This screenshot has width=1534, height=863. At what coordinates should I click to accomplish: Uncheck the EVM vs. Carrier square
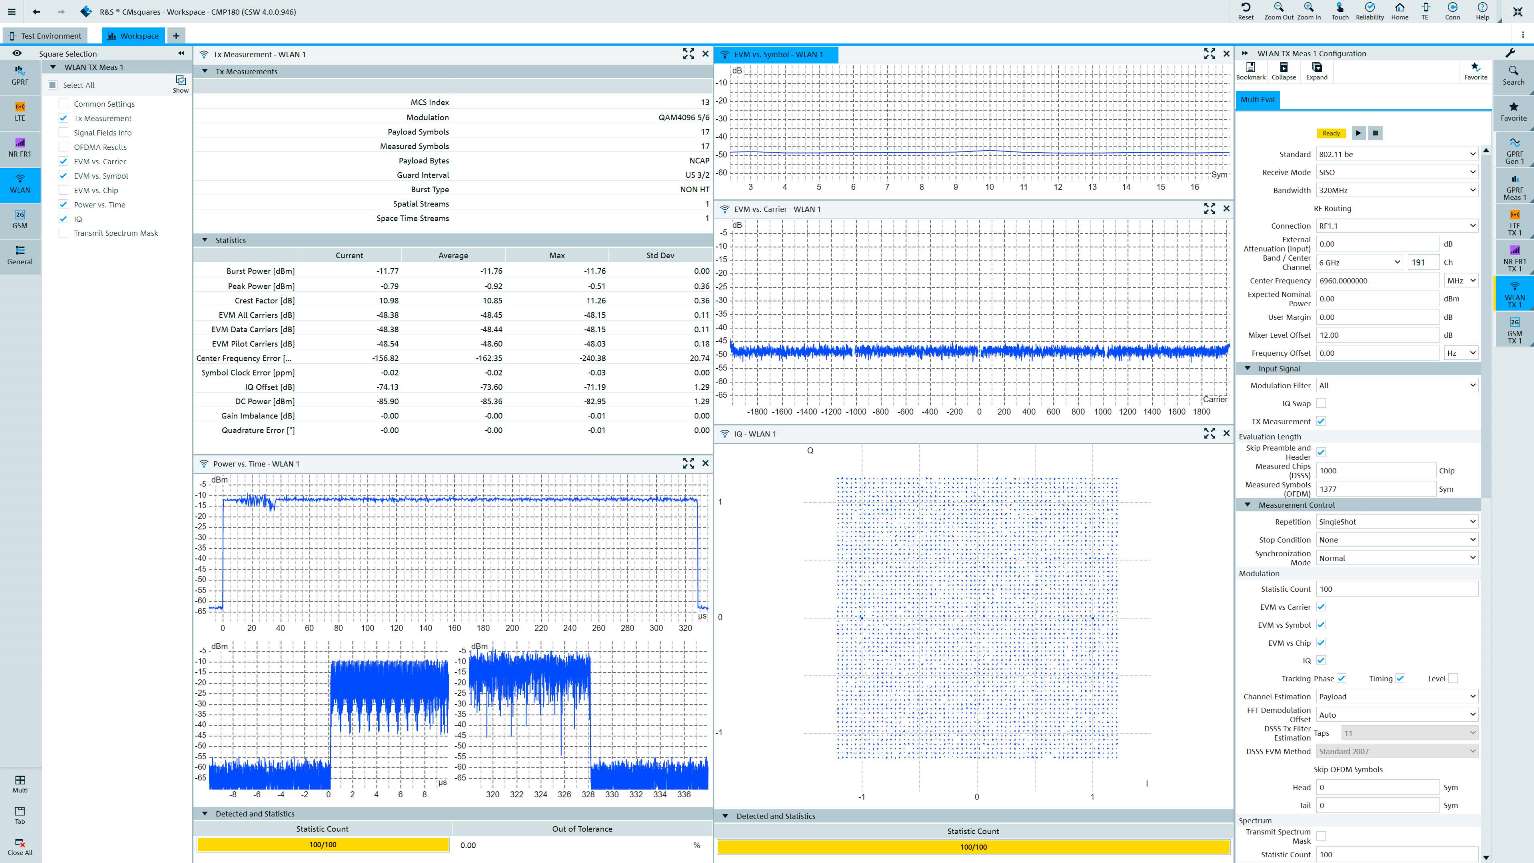pyautogui.click(x=64, y=161)
